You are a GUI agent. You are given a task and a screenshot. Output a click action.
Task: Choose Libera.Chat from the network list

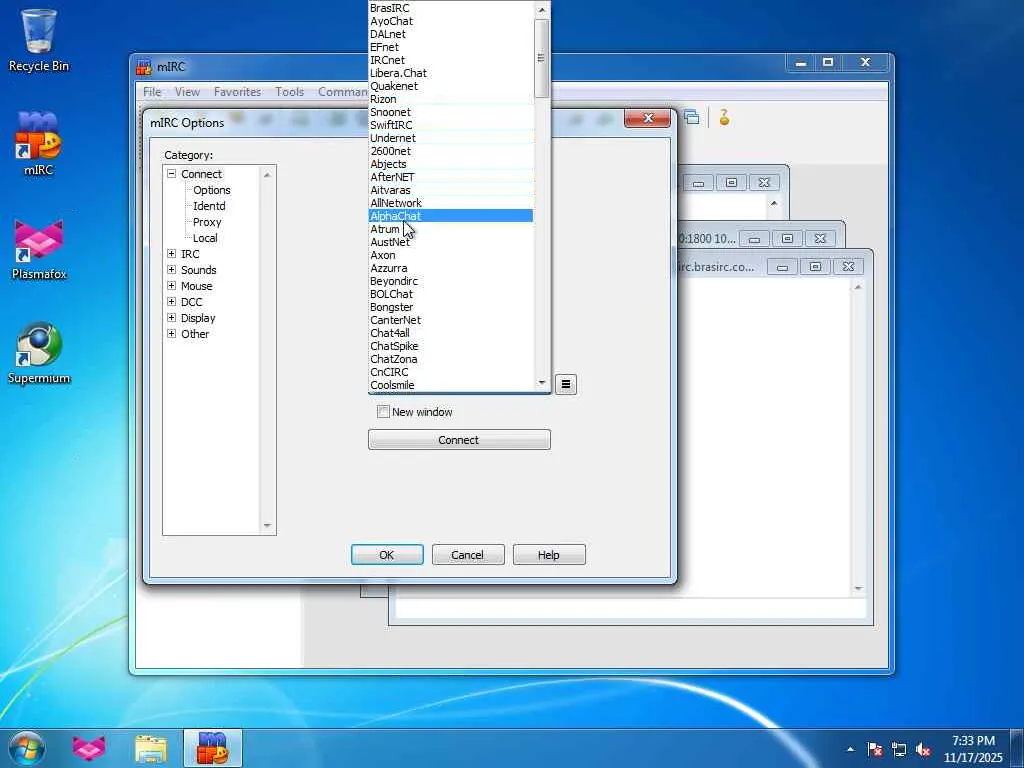(451, 73)
